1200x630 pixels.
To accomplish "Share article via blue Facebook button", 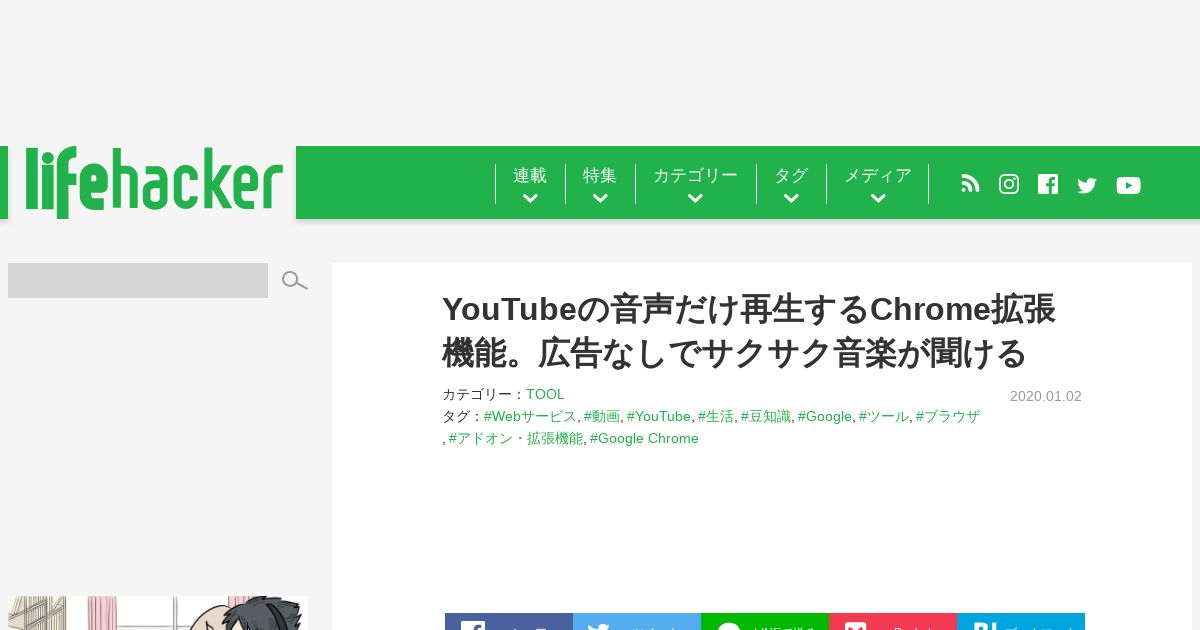I will pyautogui.click(x=509, y=622).
